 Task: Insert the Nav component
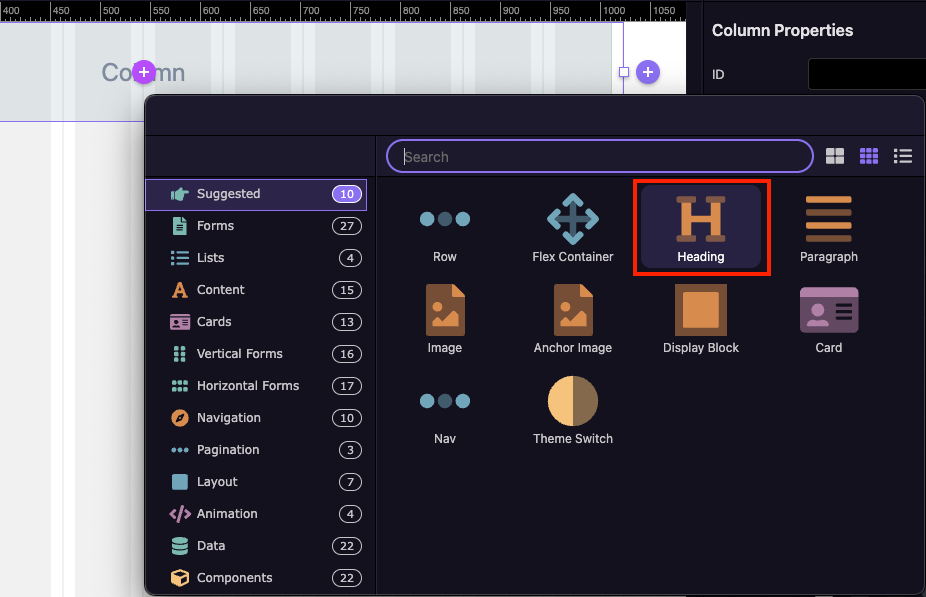(x=445, y=411)
